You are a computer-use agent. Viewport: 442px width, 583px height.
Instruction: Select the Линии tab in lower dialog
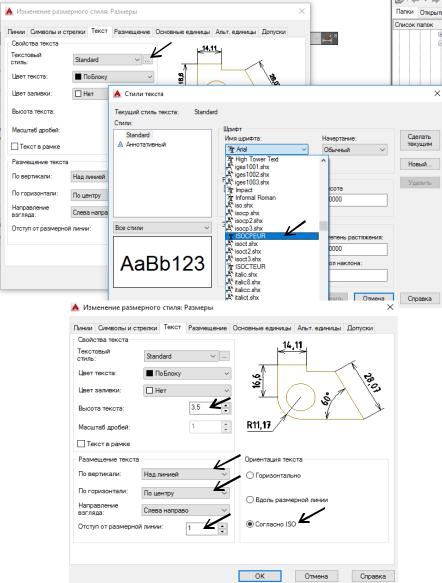click(83, 328)
